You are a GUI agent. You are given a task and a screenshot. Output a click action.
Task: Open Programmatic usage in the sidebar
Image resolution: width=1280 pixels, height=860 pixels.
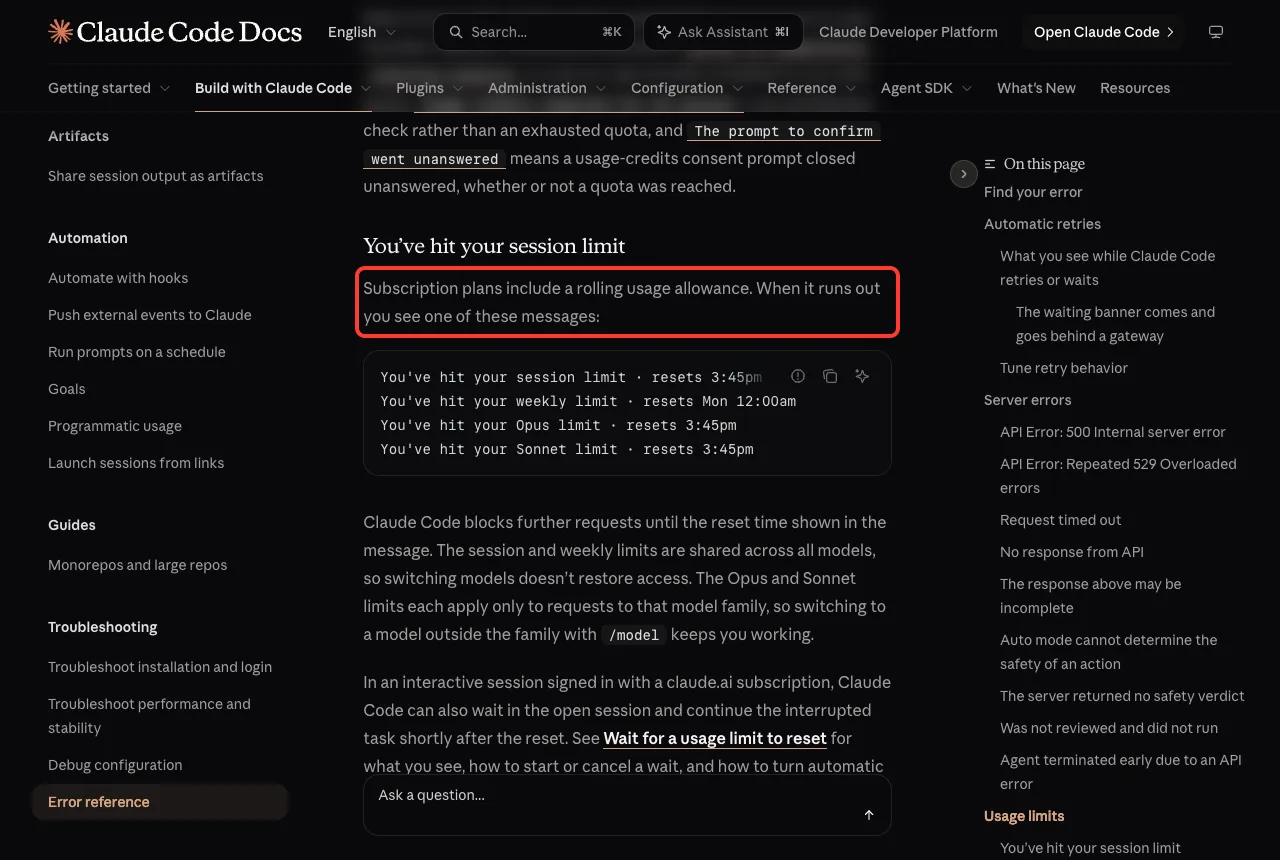[x=115, y=426]
